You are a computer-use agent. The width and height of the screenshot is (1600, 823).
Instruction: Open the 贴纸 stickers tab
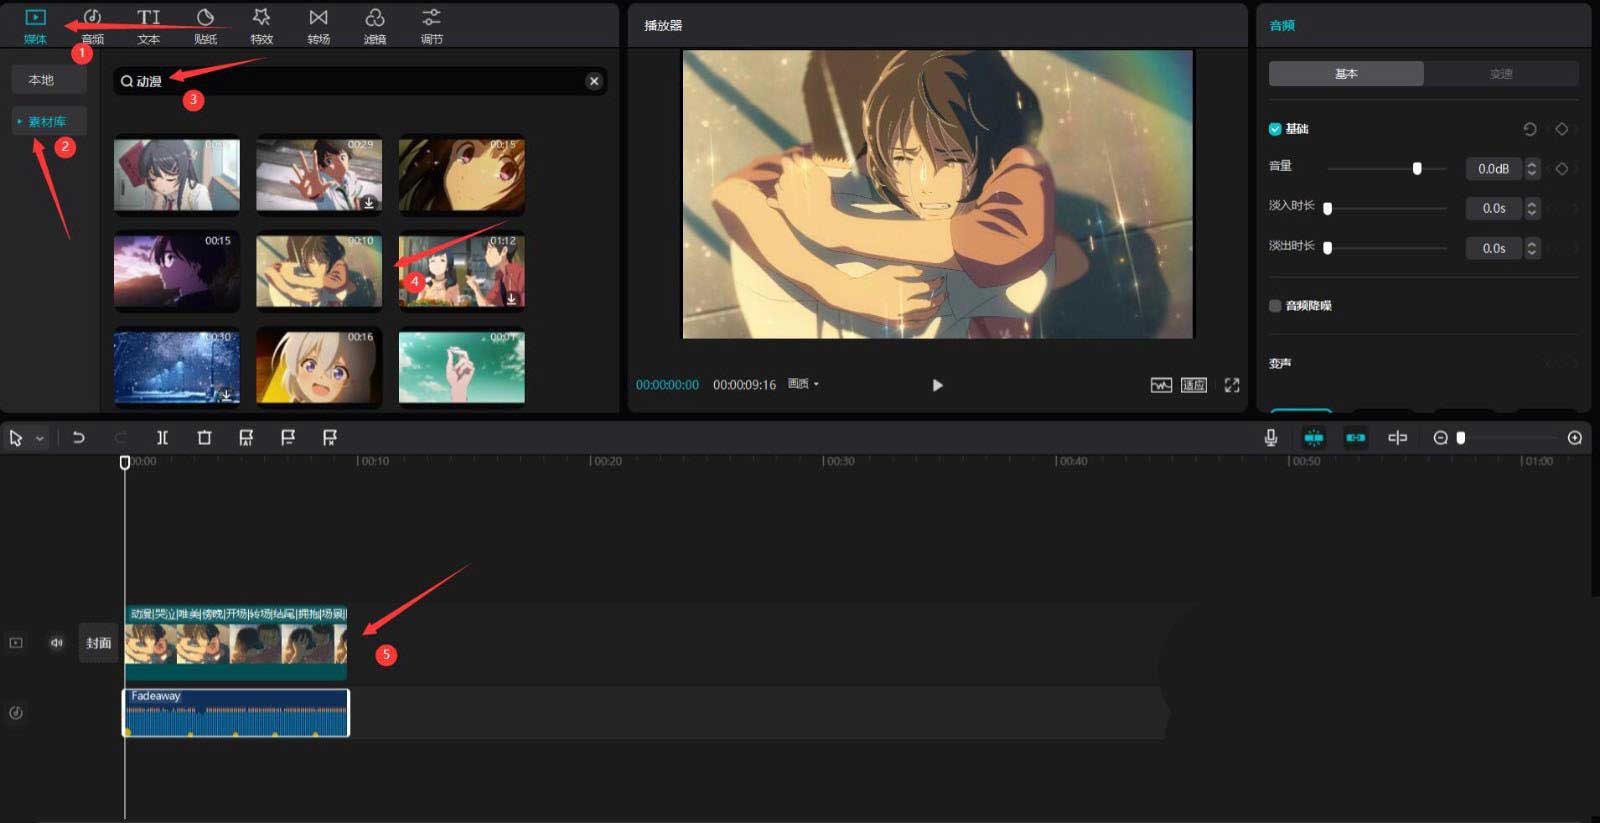tap(205, 26)
